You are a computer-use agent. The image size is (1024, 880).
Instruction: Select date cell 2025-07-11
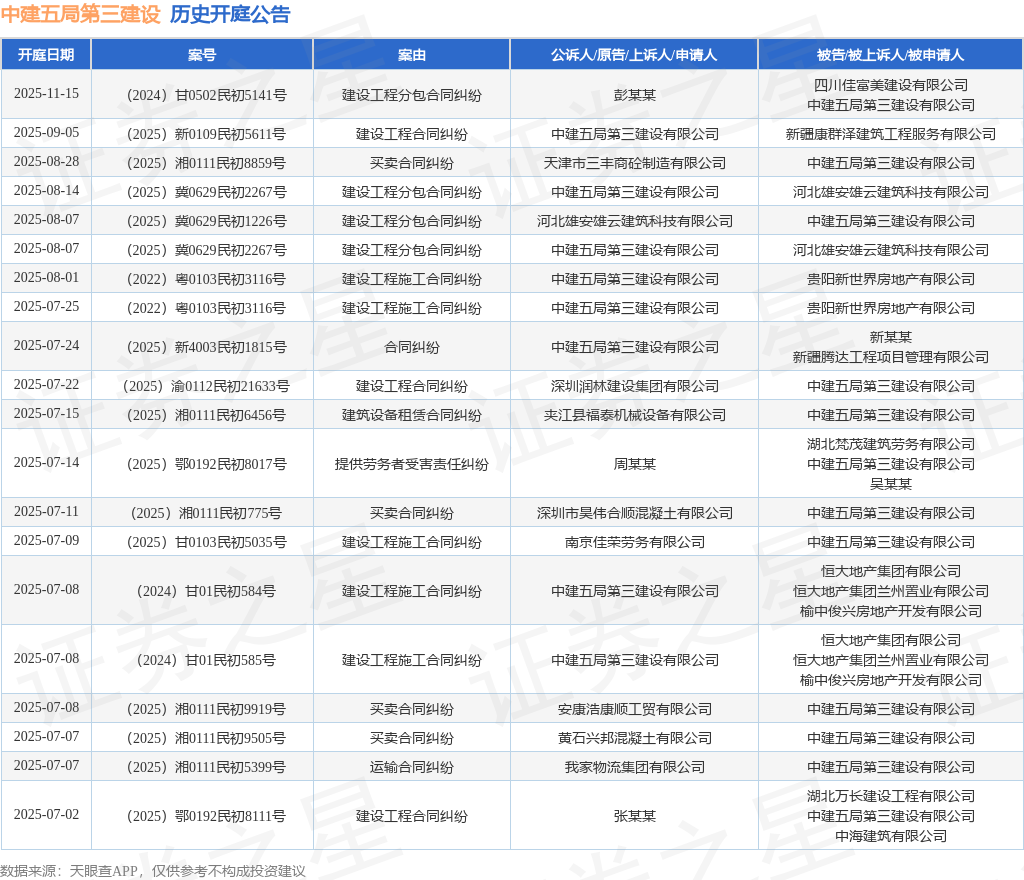pyautogui.click(x=46, y=511)
